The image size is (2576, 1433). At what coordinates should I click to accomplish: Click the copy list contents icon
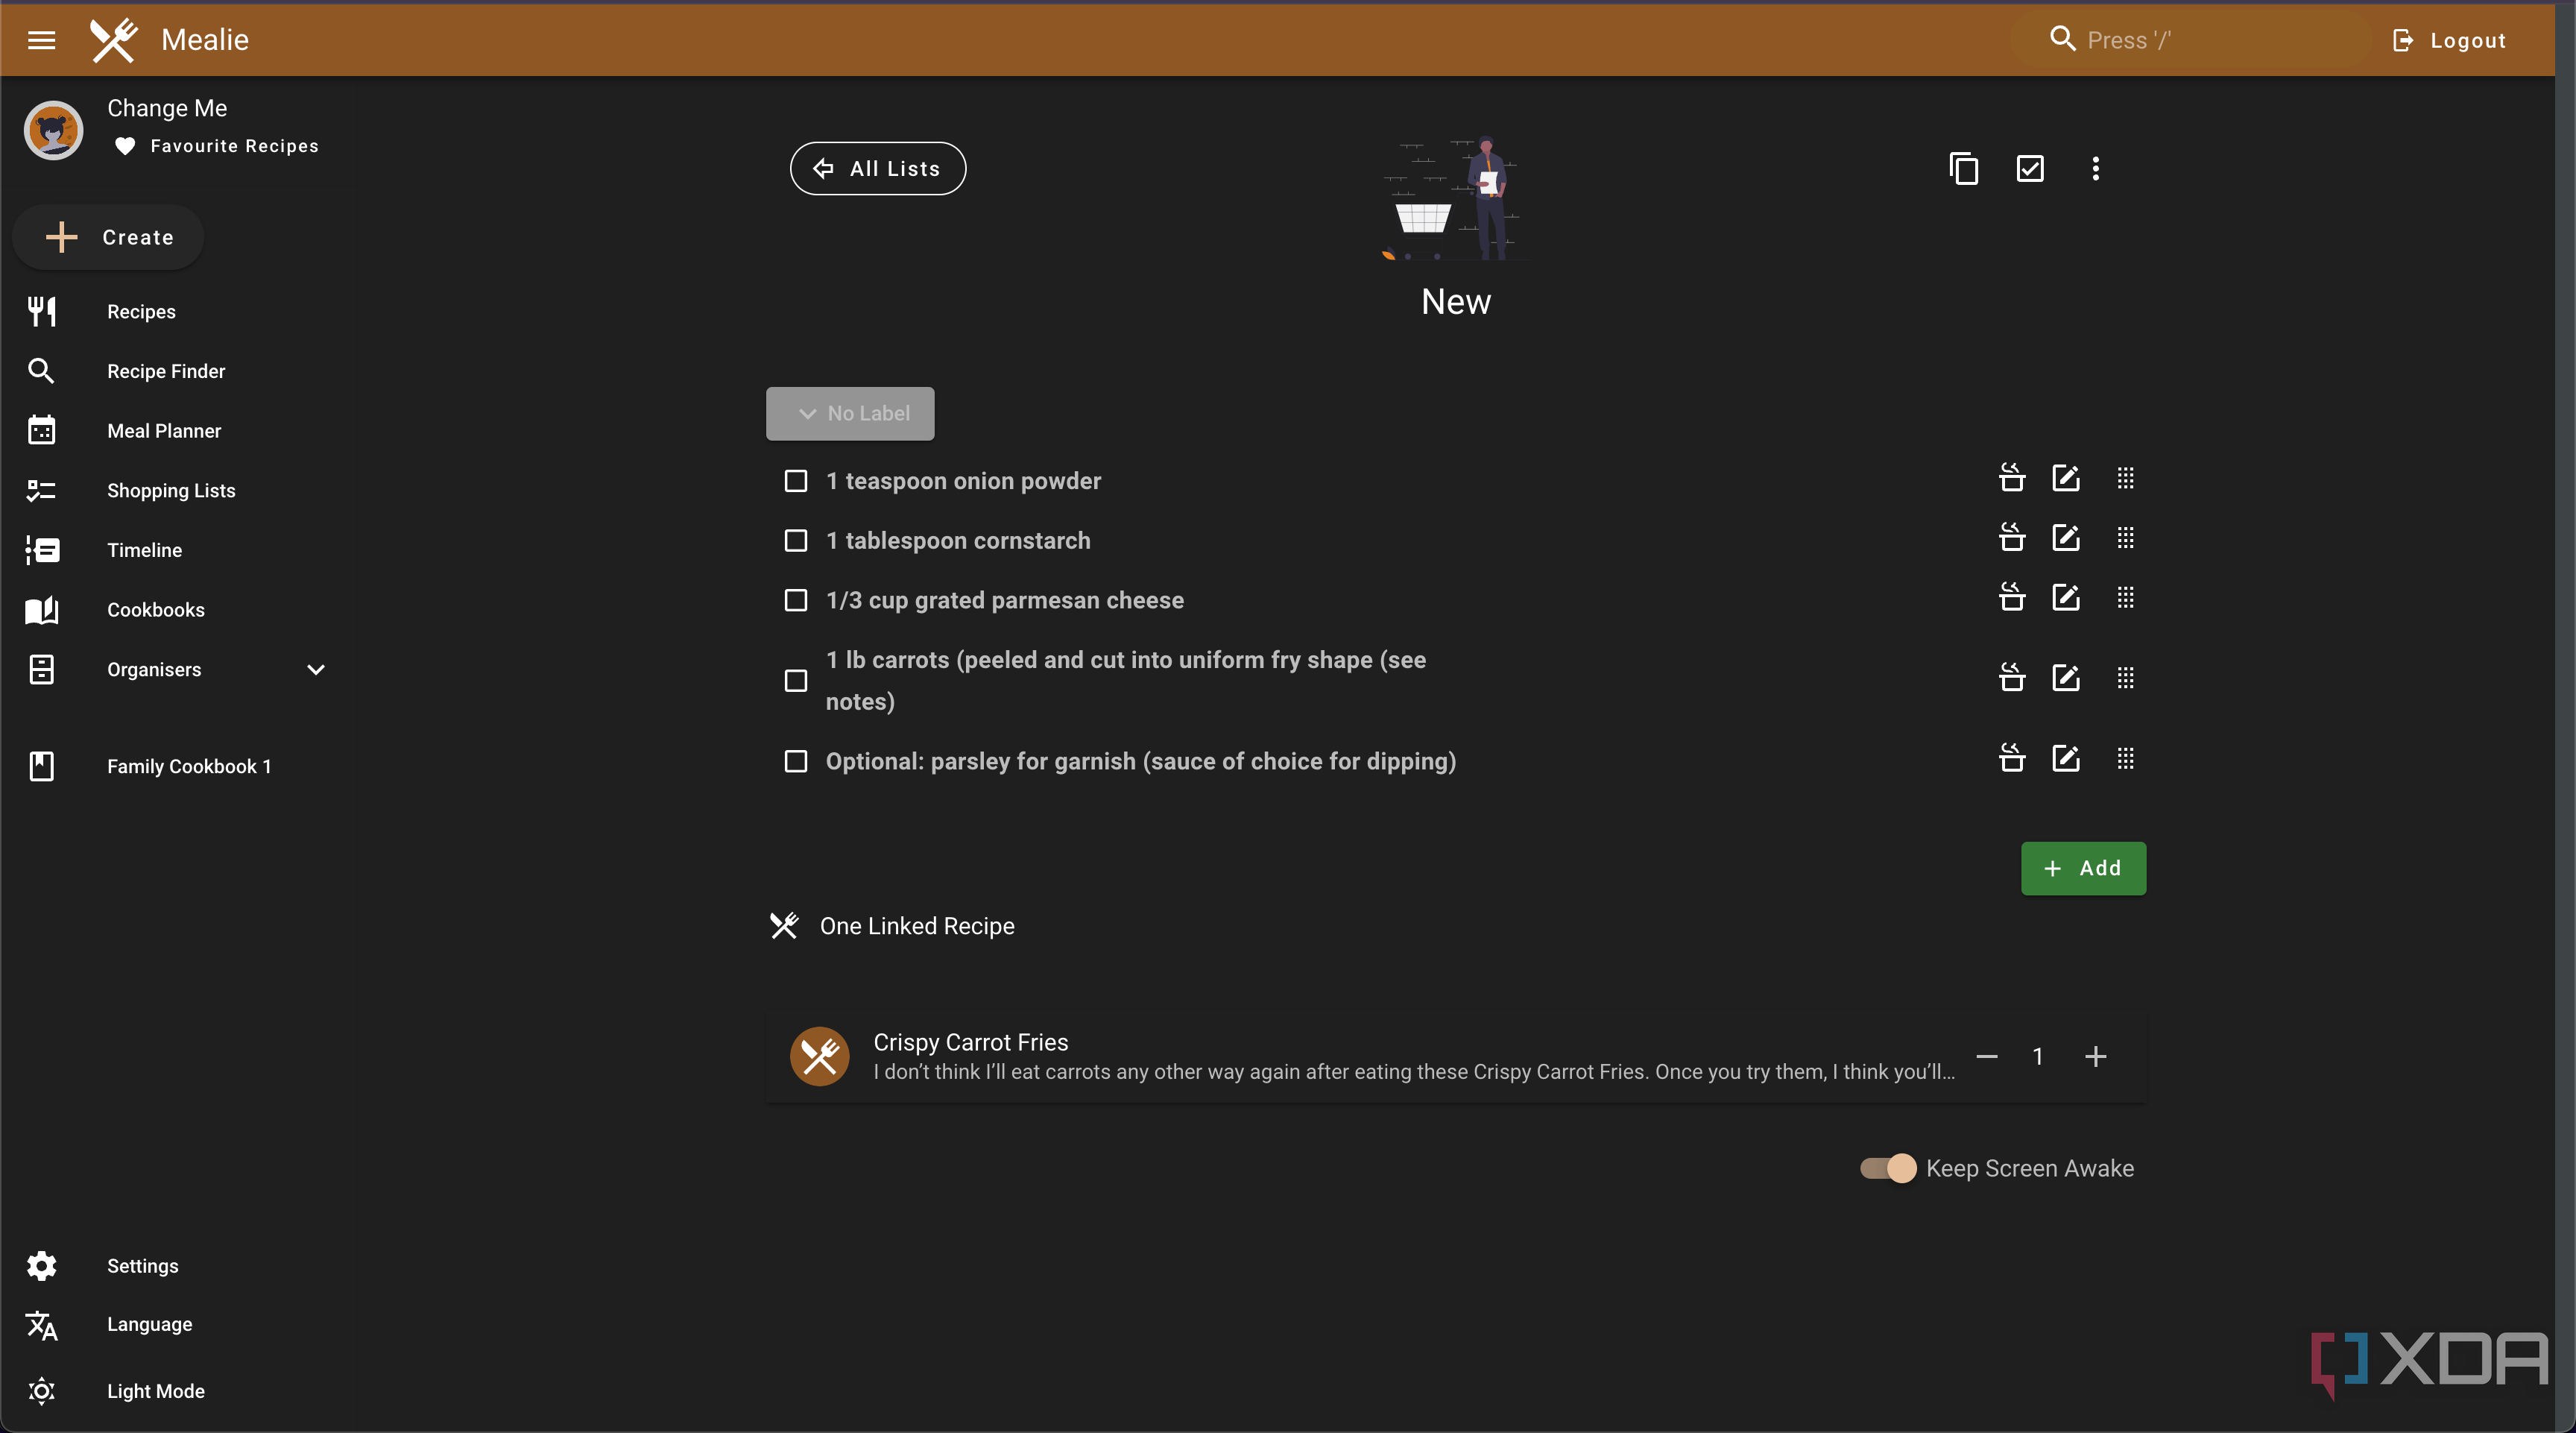[x=1964, y=168]
